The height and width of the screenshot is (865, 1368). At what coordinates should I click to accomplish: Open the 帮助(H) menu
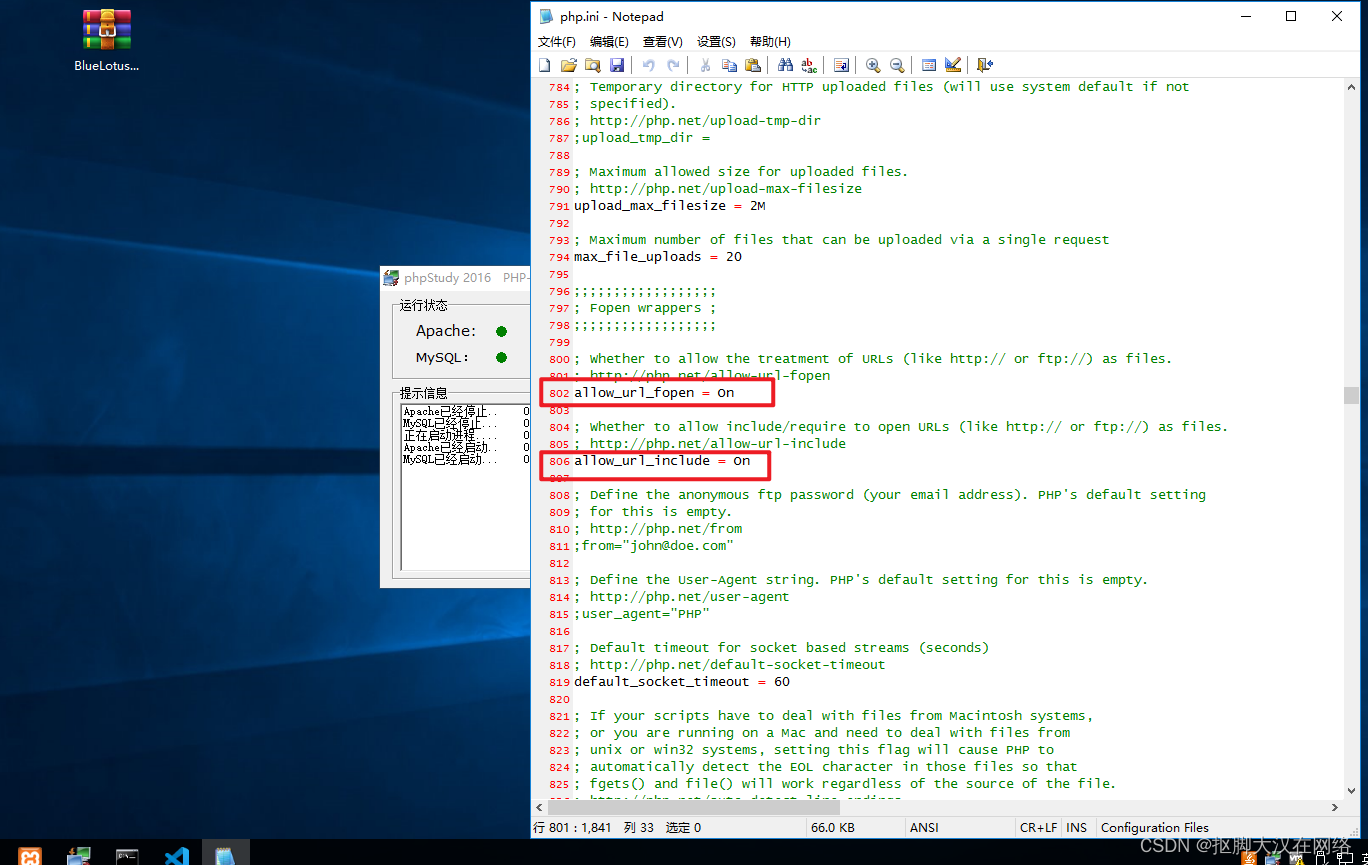coord(770,42)
